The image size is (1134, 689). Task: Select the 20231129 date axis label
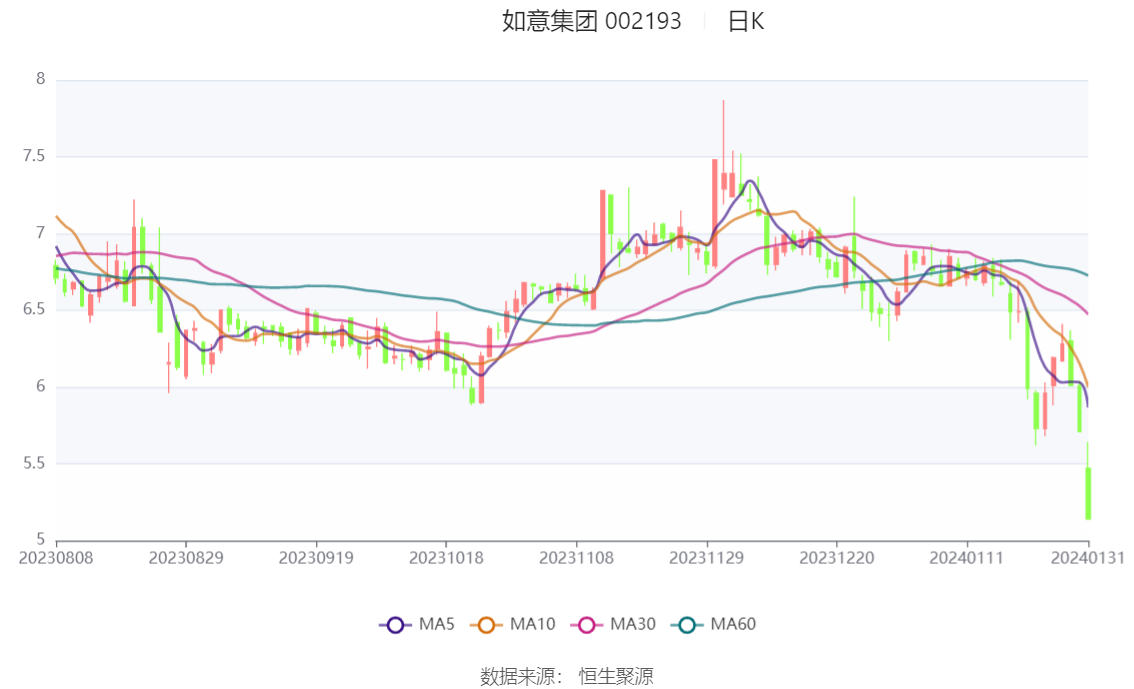[707, 558]
